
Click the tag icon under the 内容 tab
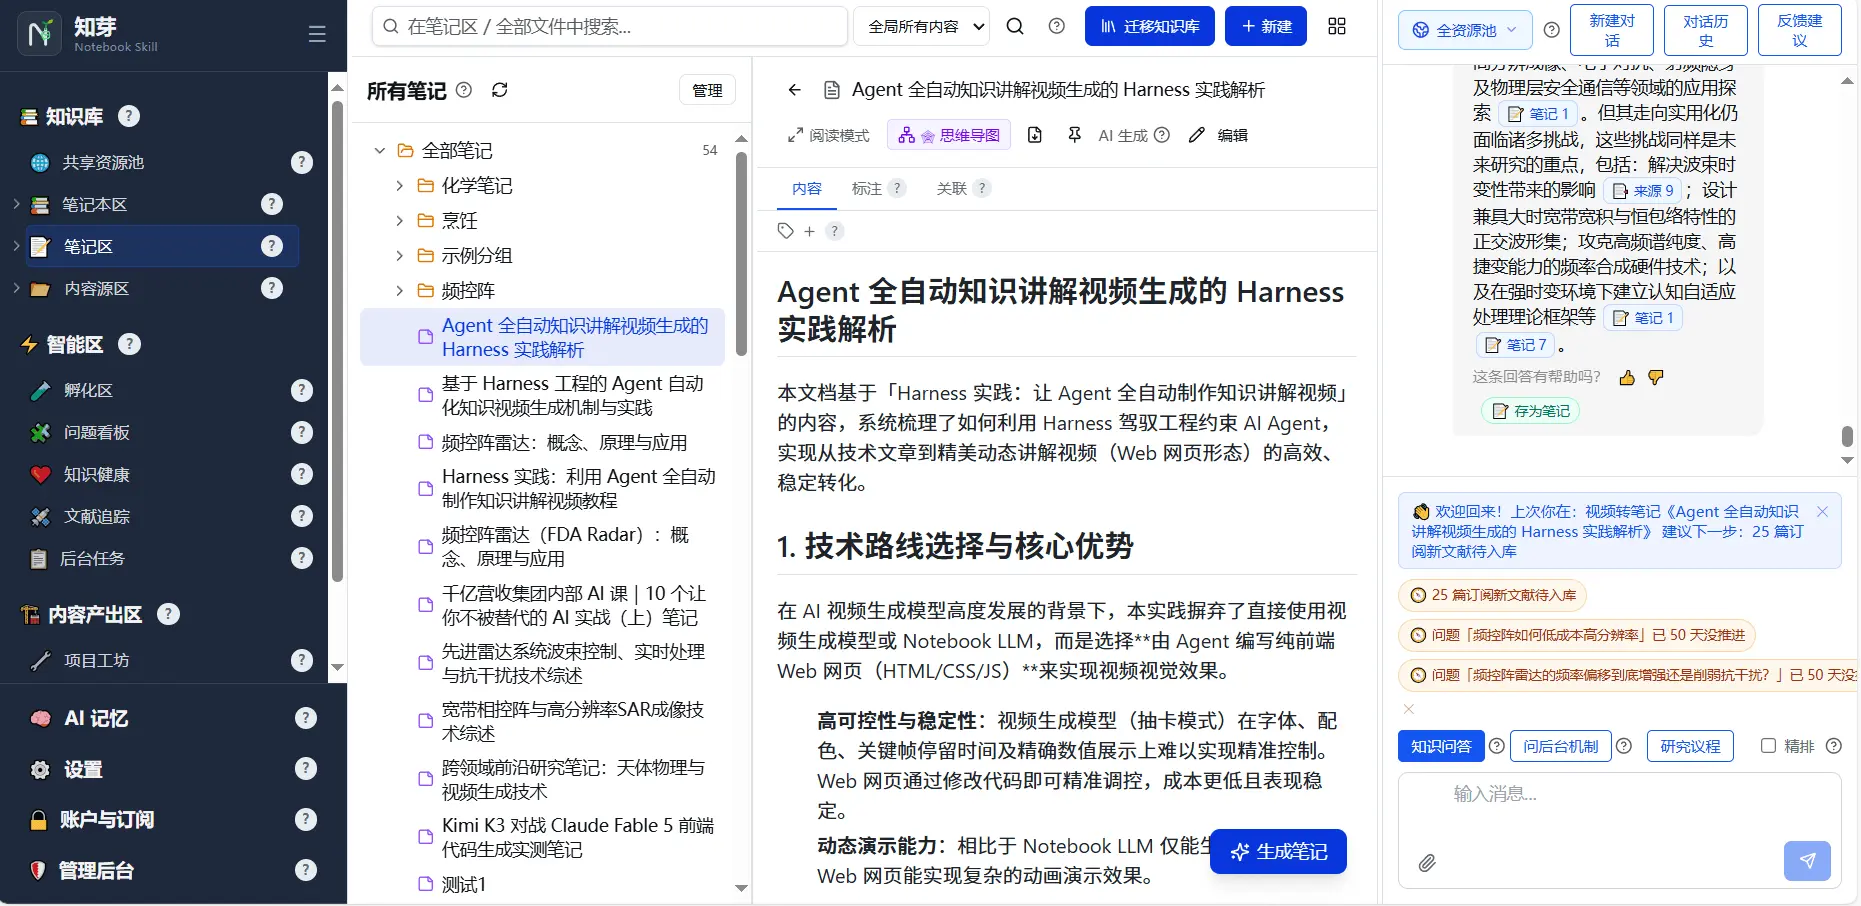(x=785, y=231)
